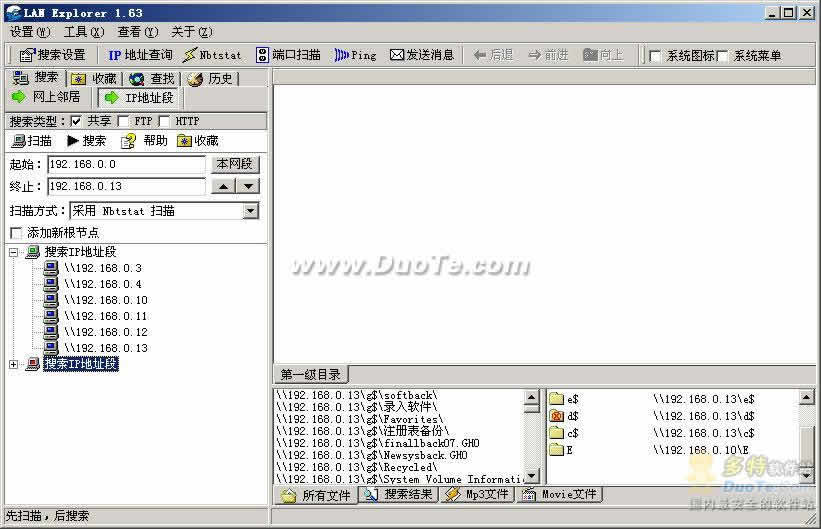The image size is (821, 529).
Task: Click the 向上 up folder button
Action: [x=603, y=55]
